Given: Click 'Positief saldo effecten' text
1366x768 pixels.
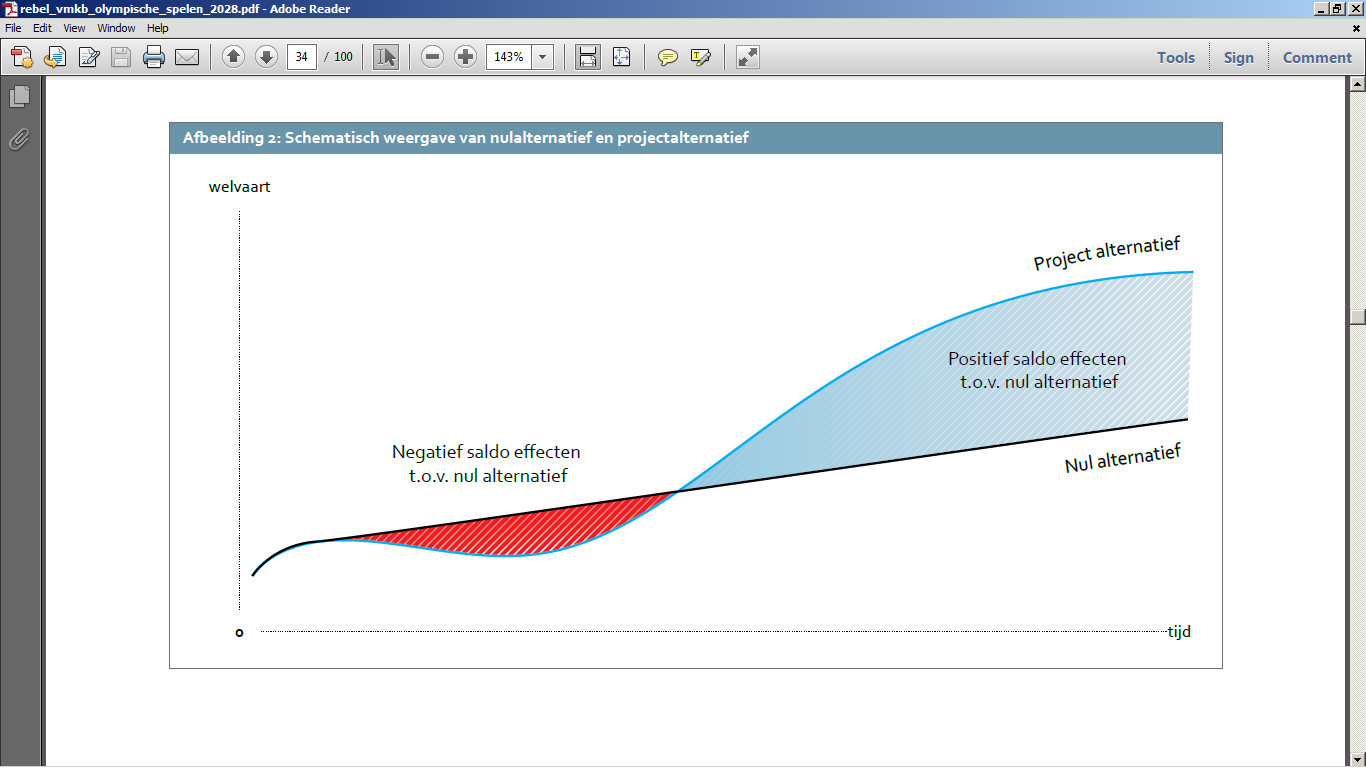Looking at the screenshot, I should click(x=1037, y=359).
